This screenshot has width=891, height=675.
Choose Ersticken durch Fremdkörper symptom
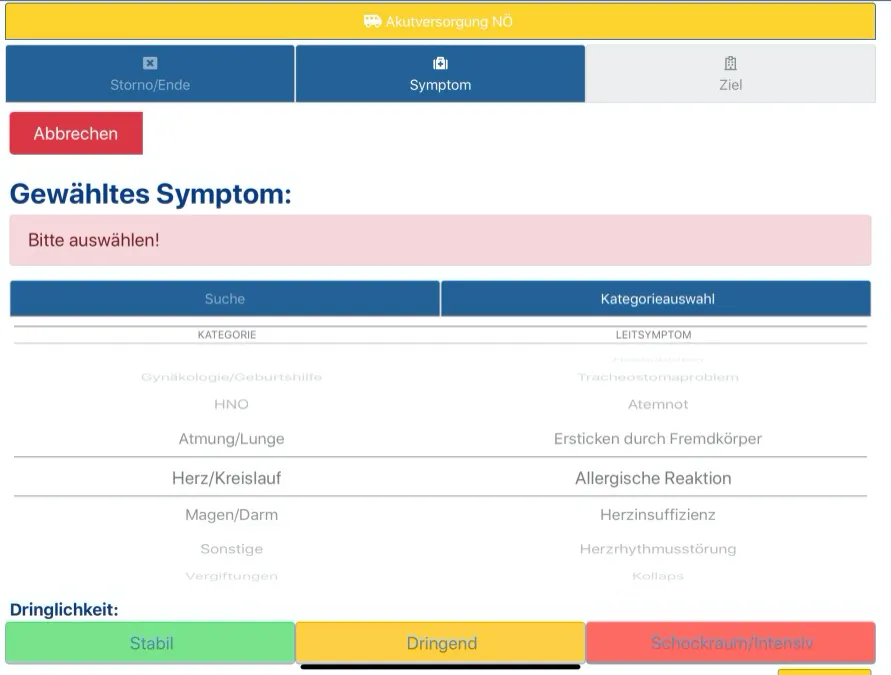pyautogui.click(x=657, y=439)
